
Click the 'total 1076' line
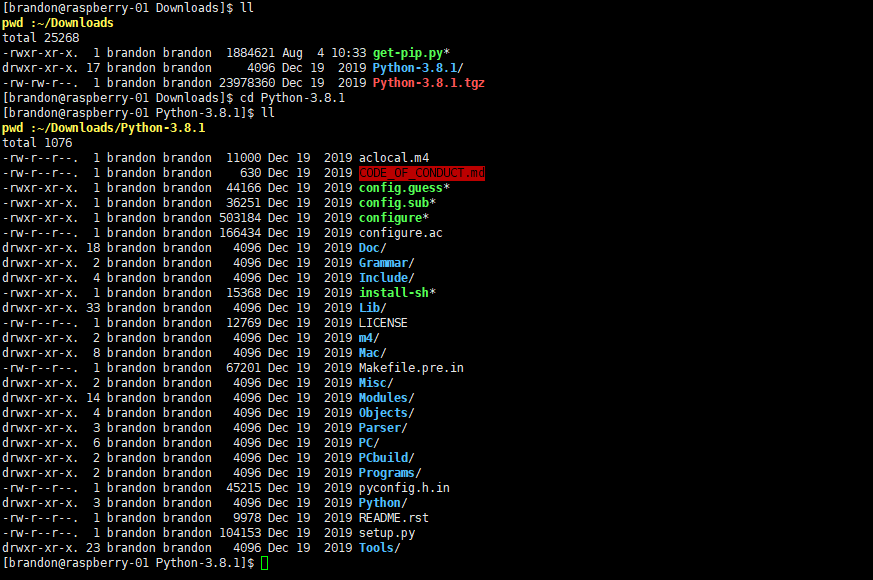pos(37,143)
